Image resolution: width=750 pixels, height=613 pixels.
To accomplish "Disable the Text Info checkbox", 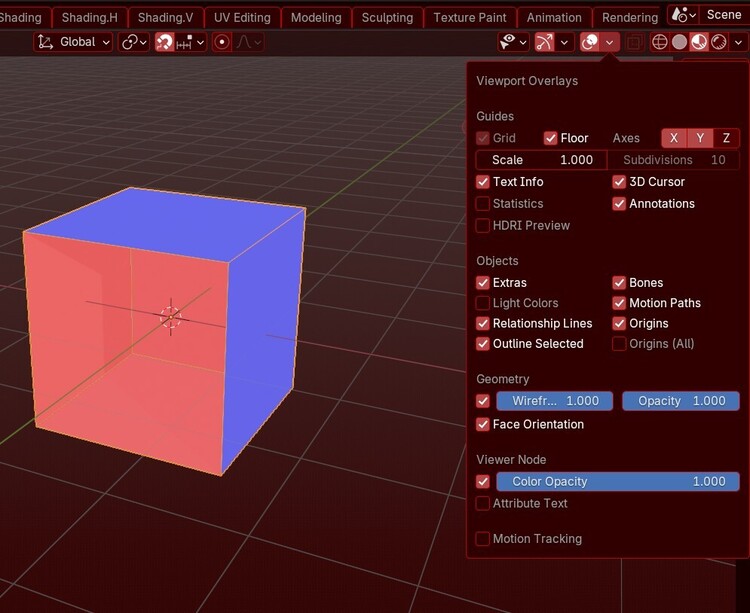I will click(x=483, y=182).
